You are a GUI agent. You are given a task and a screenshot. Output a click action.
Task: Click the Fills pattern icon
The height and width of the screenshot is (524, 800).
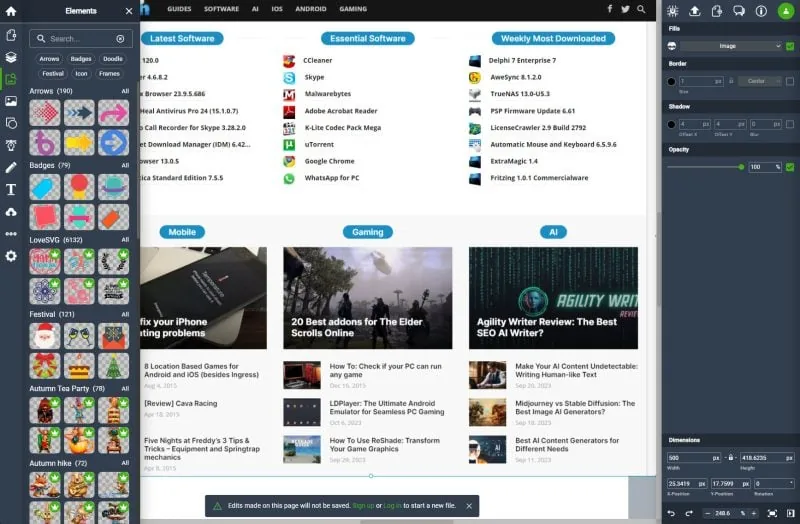click(x=671, y=46)
